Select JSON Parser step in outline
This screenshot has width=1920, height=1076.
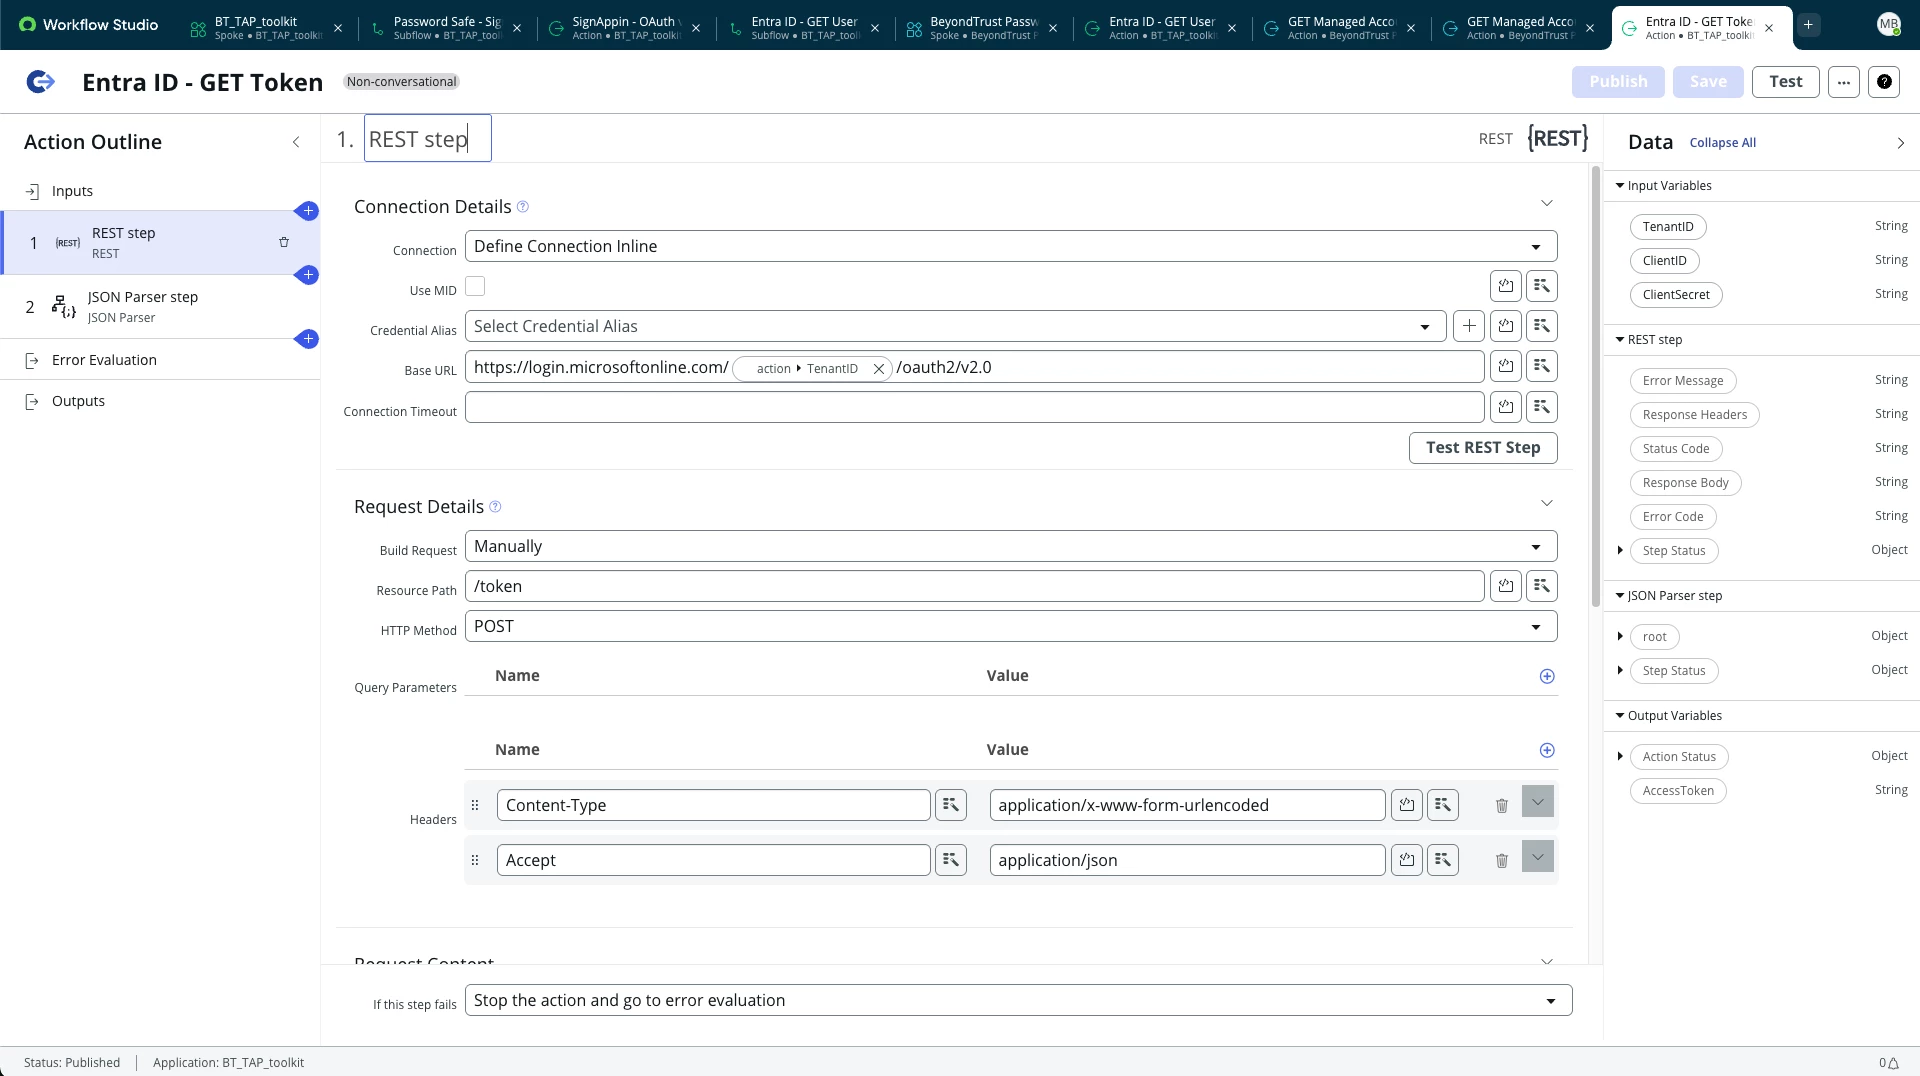coord(160,307)
